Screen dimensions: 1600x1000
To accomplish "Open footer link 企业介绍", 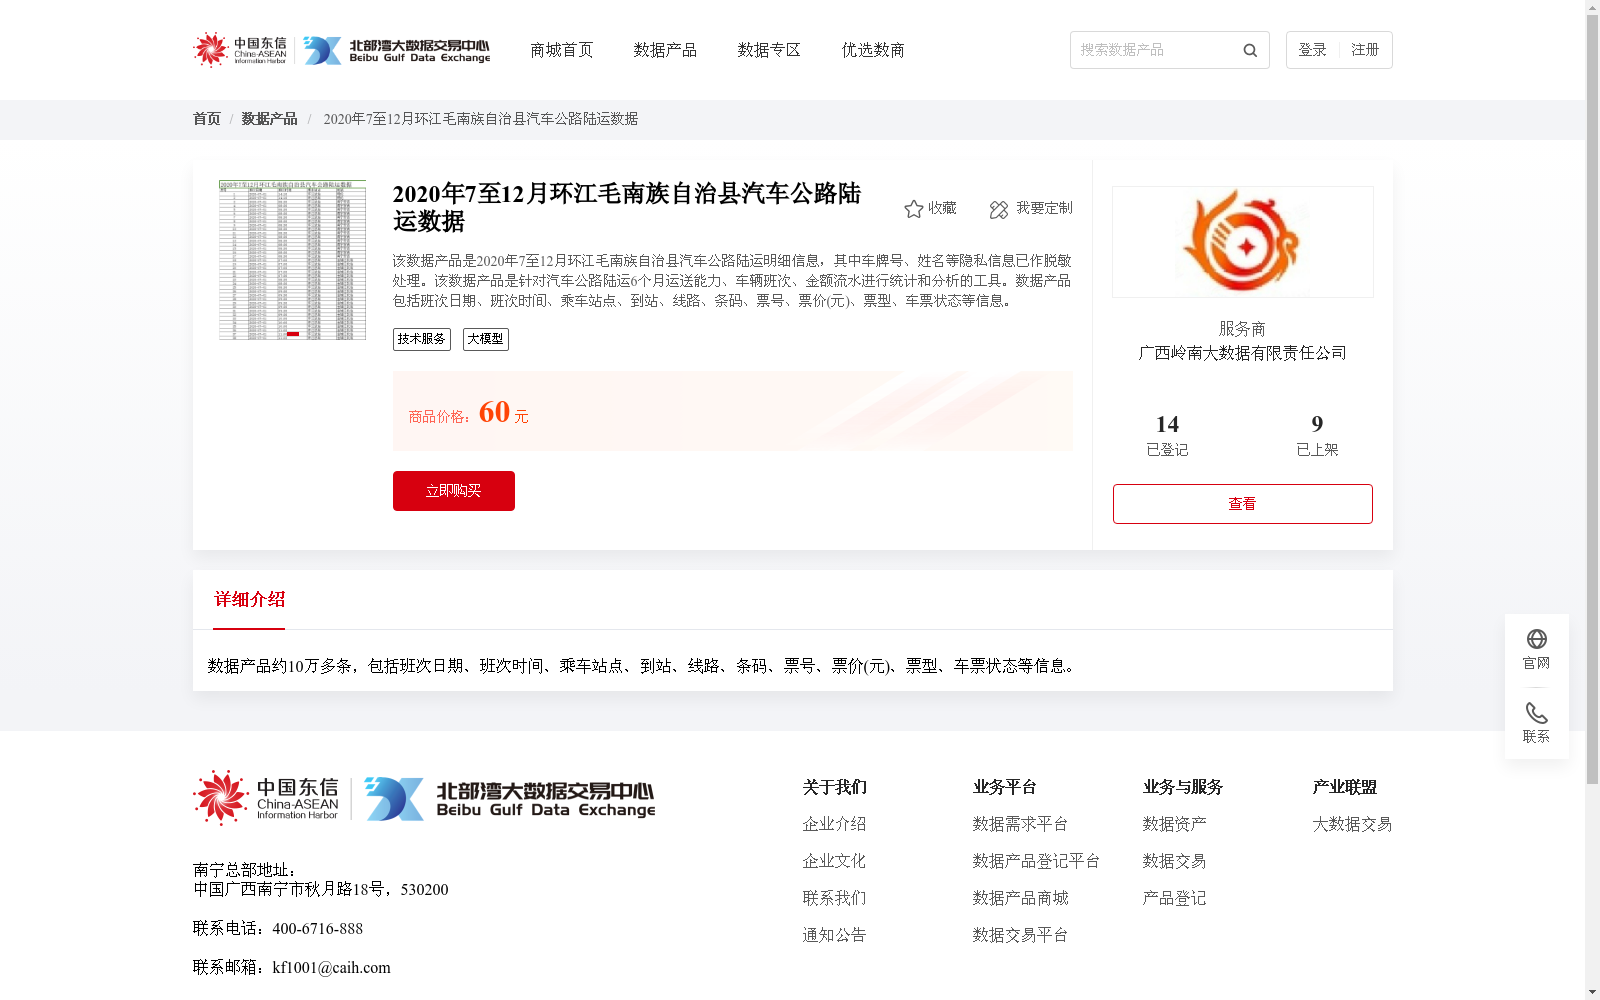I will point(834,824).
